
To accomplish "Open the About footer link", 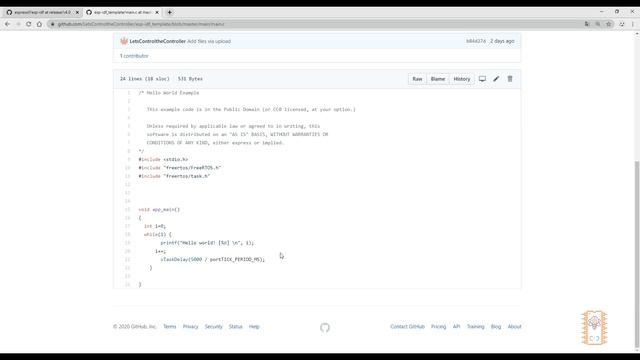I will point(514,327).
